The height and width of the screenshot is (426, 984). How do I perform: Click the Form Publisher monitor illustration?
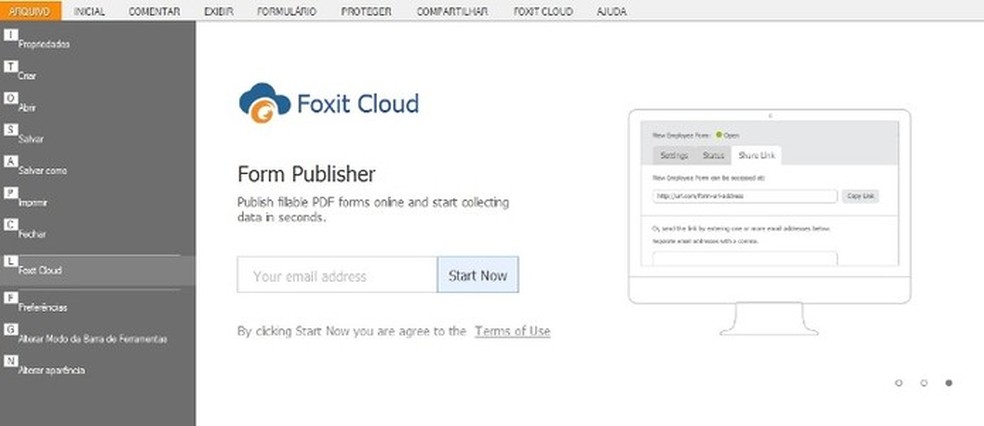click(769, 222)
